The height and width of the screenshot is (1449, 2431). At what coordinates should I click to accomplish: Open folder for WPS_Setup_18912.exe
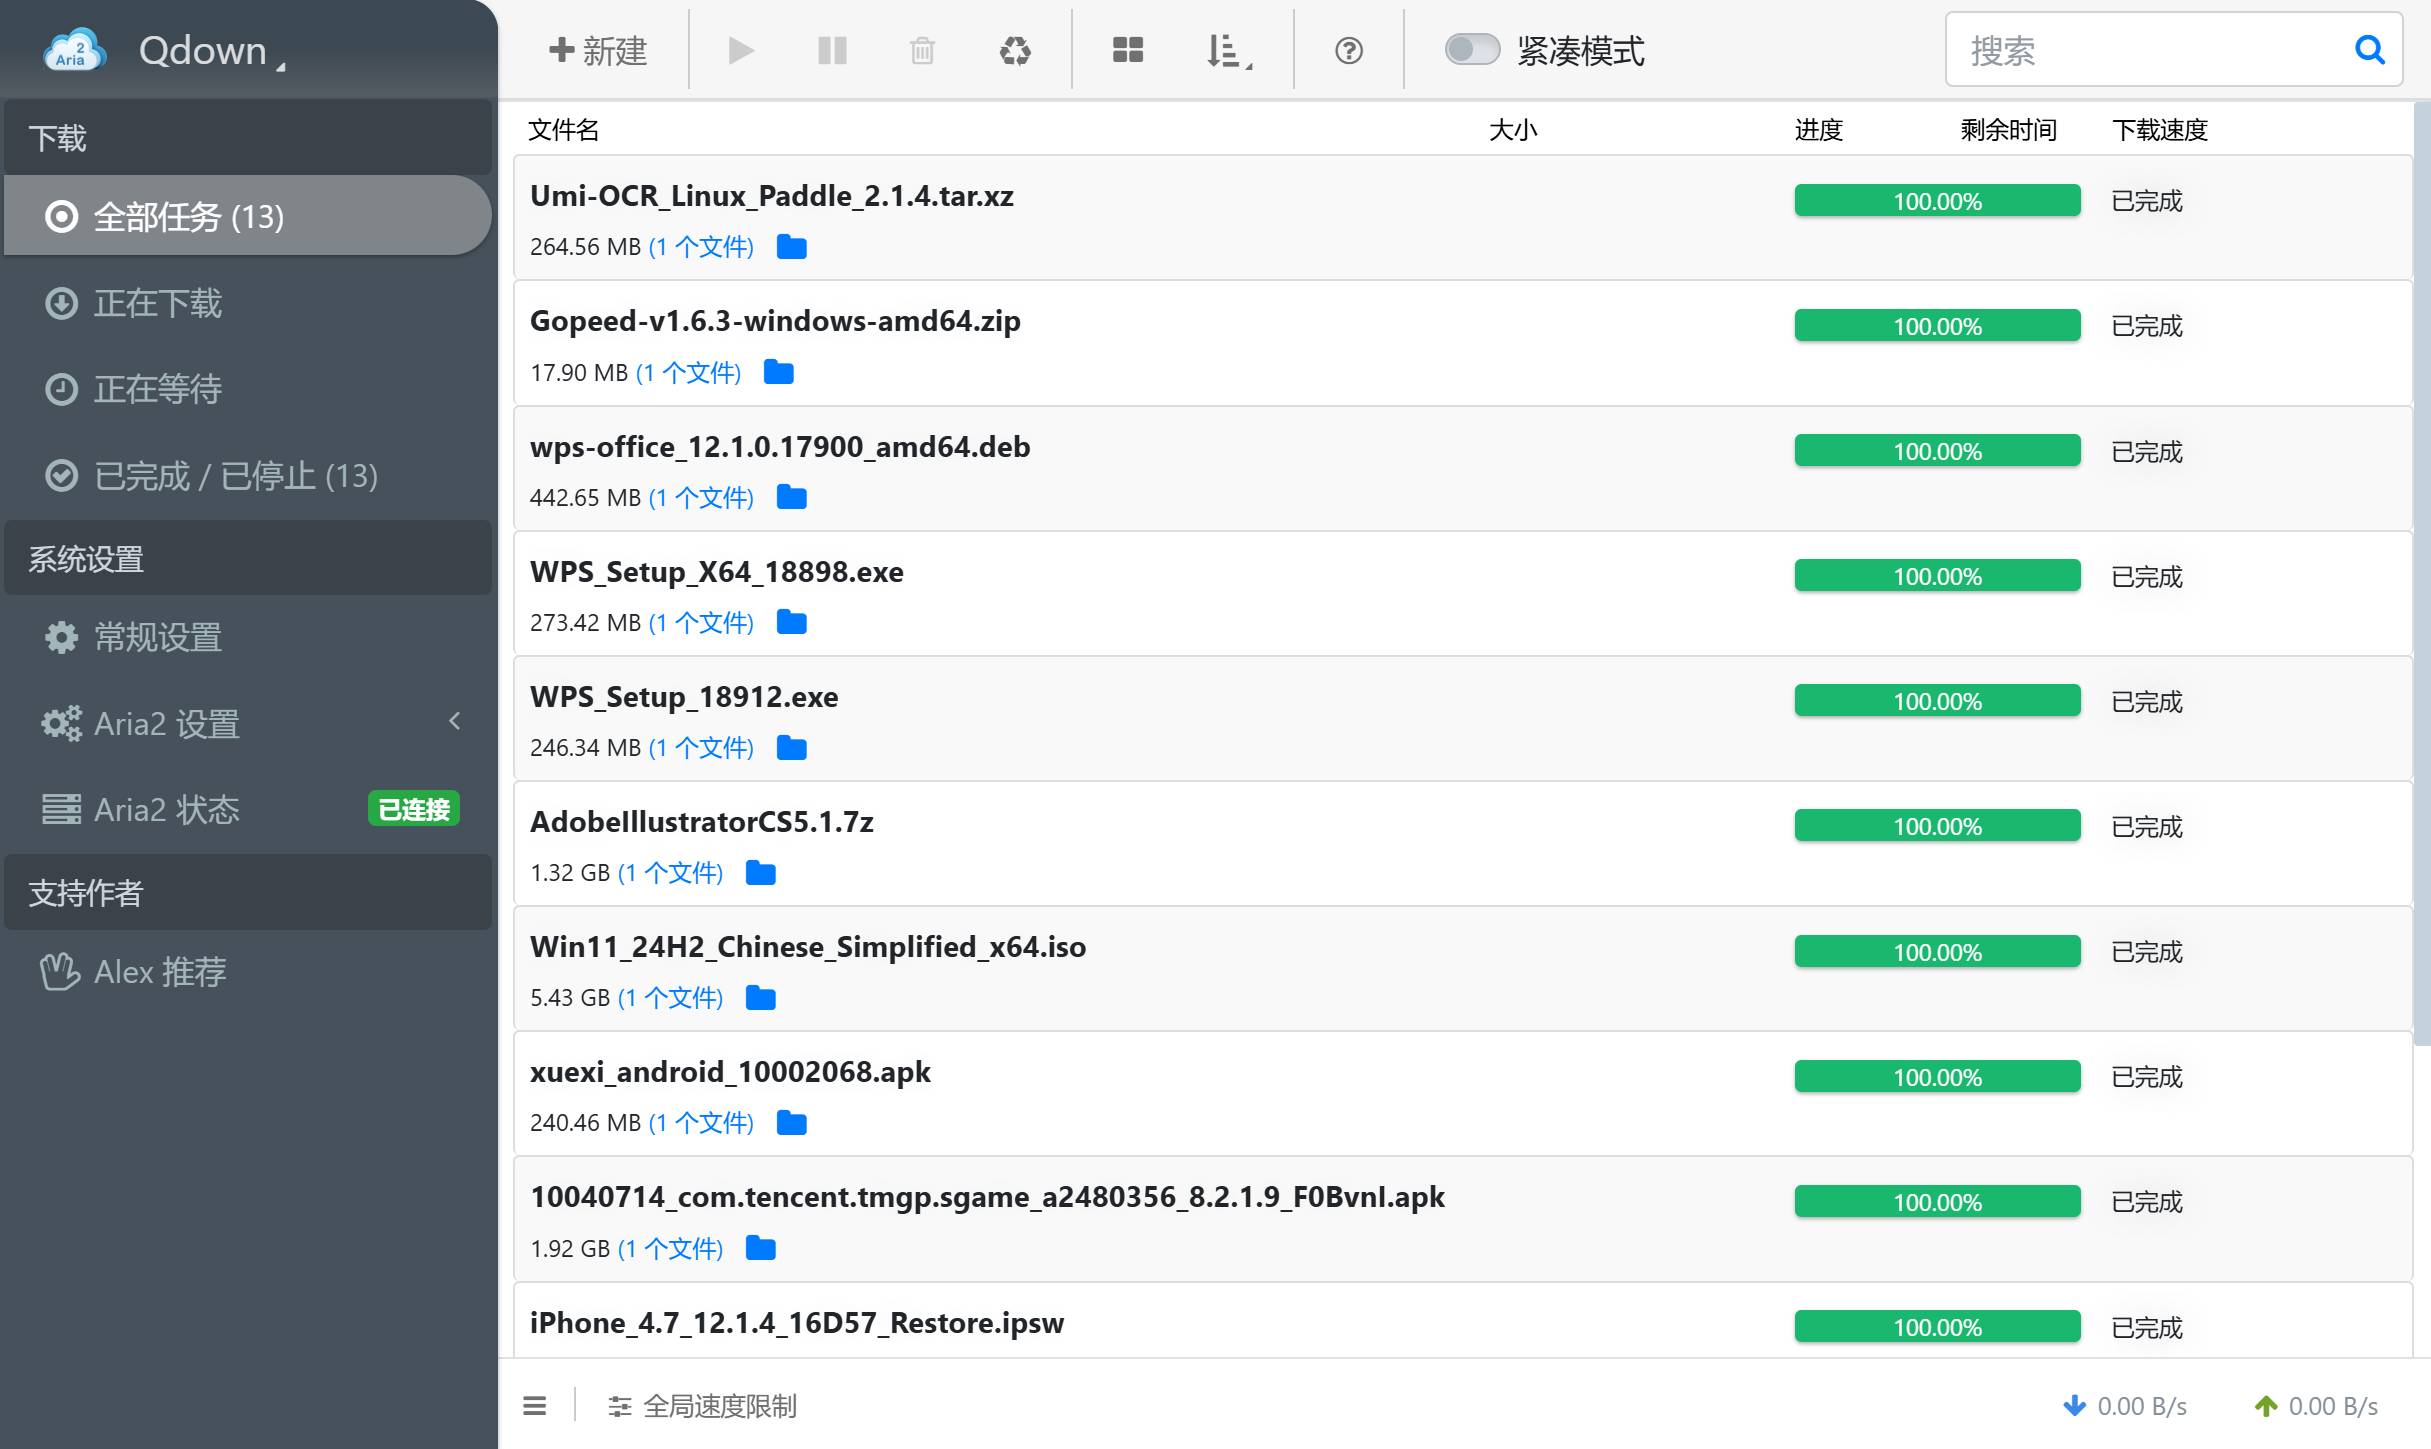pos(792,747)
